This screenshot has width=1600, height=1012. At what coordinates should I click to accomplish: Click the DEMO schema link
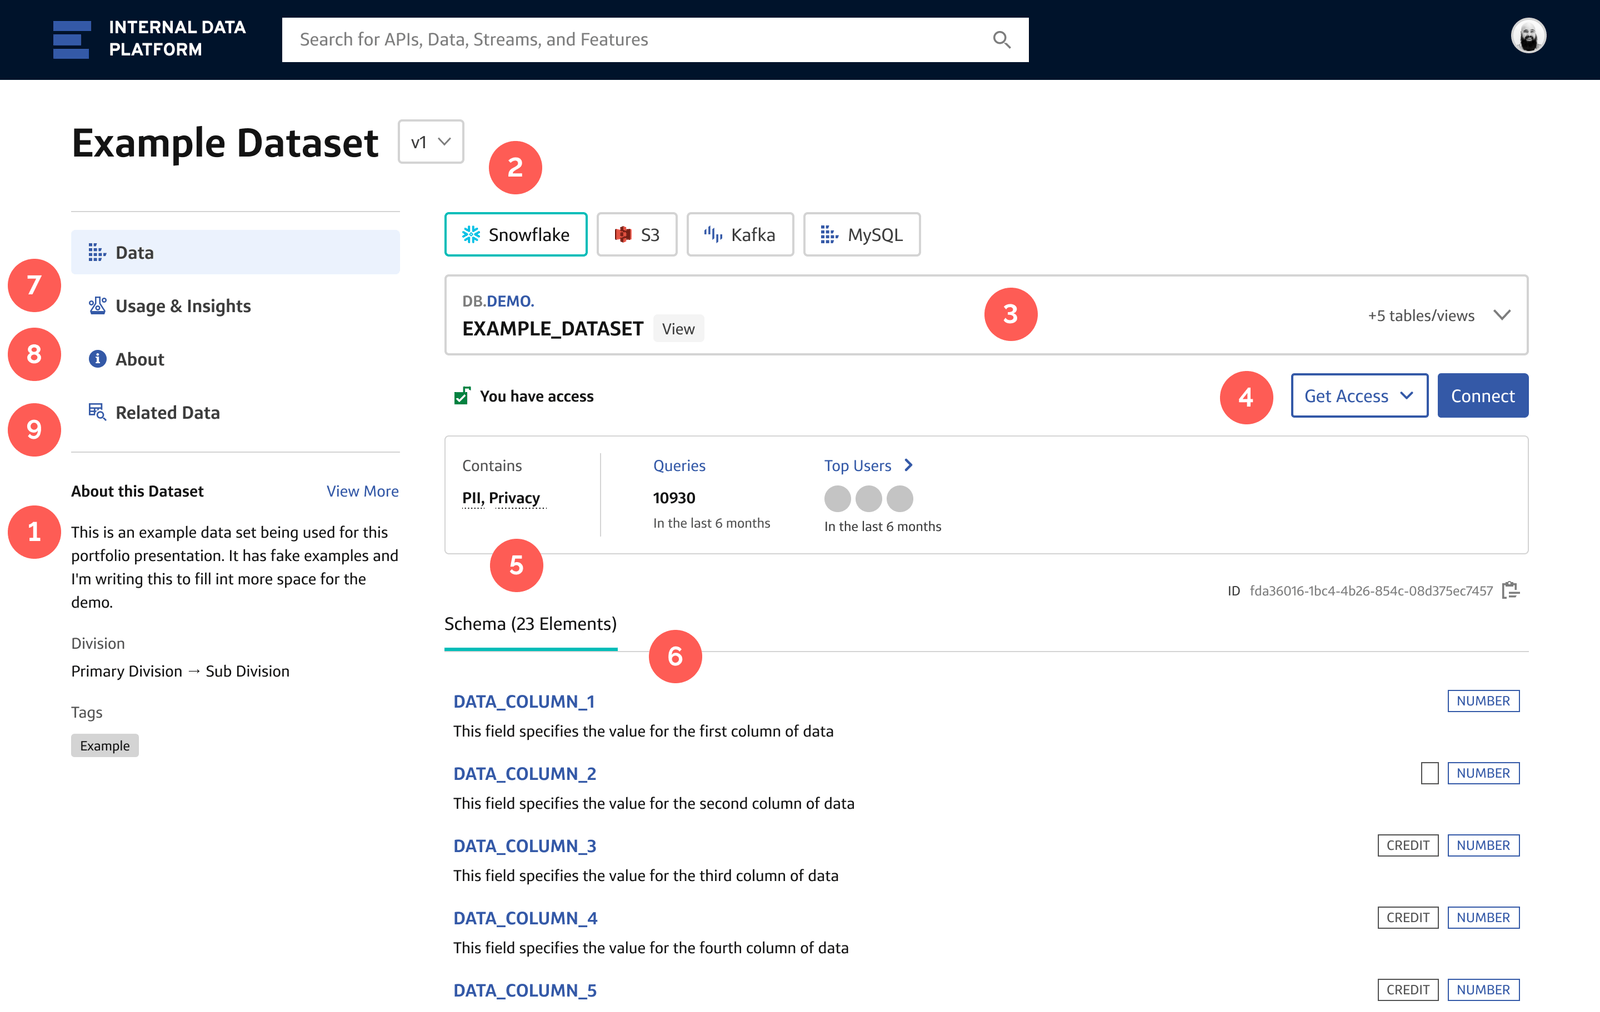point(510,301)
